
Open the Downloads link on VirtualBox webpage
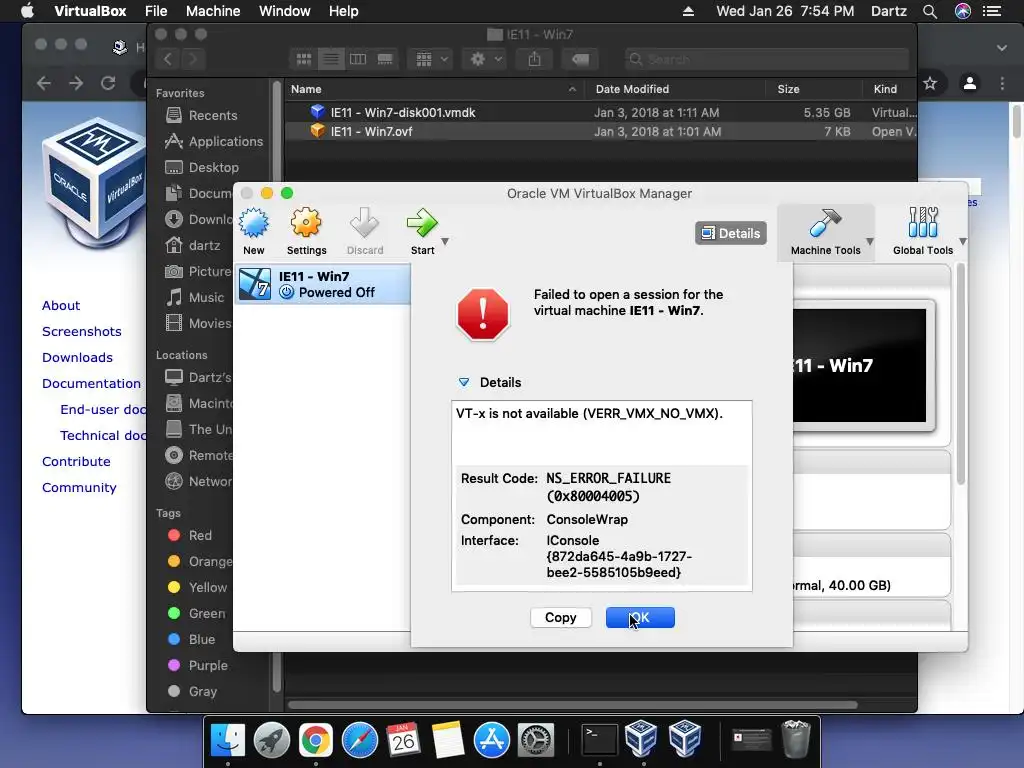click(x=77, y=358)
